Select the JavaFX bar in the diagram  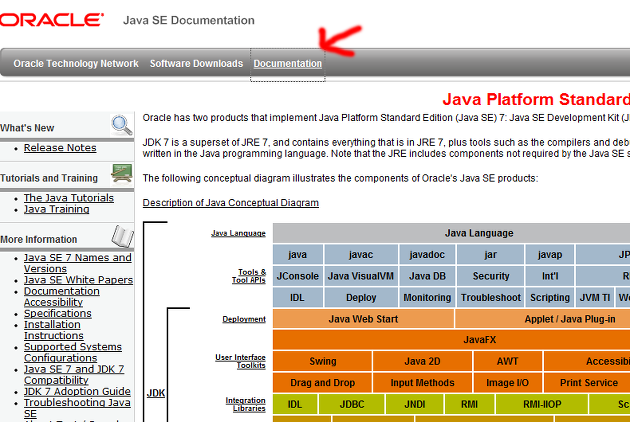(452, 340)
